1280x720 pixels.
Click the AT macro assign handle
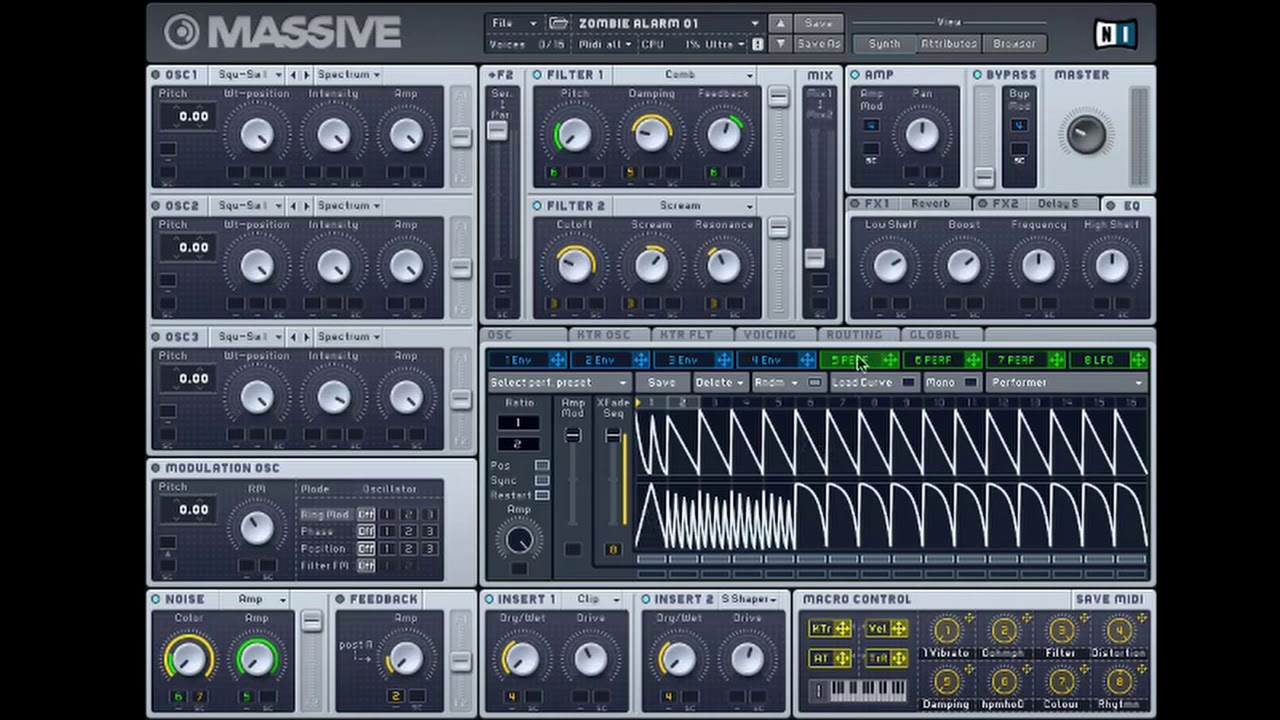point(843,659)
